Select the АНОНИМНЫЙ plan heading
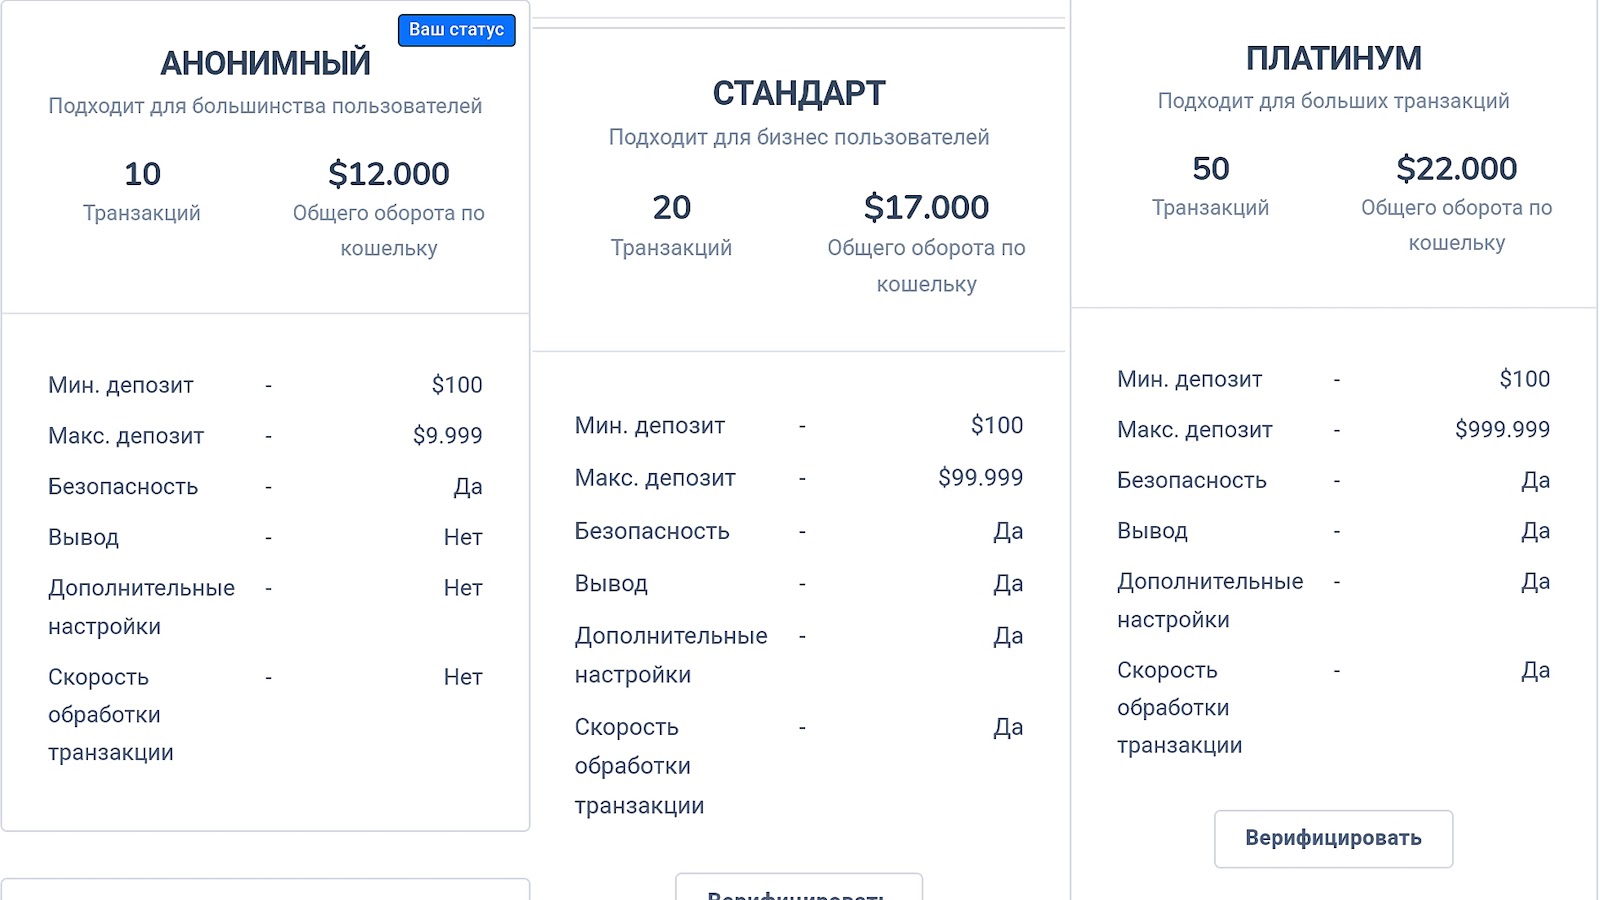Screen dimensions: 1600x900 [x=265, y=63]
